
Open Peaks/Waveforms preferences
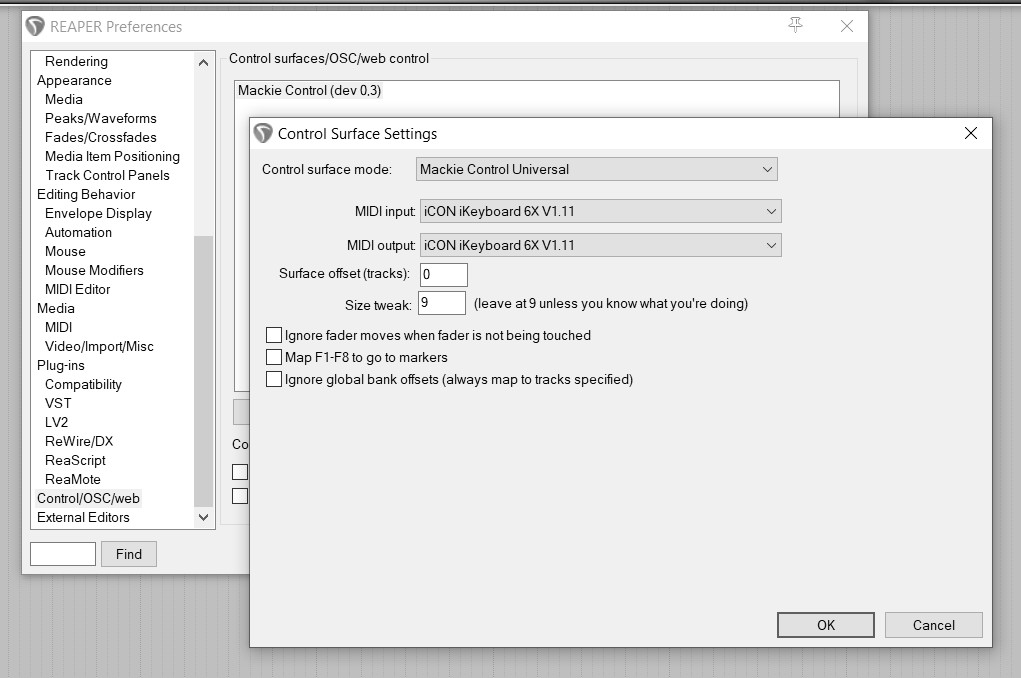[x=101, y=118]
